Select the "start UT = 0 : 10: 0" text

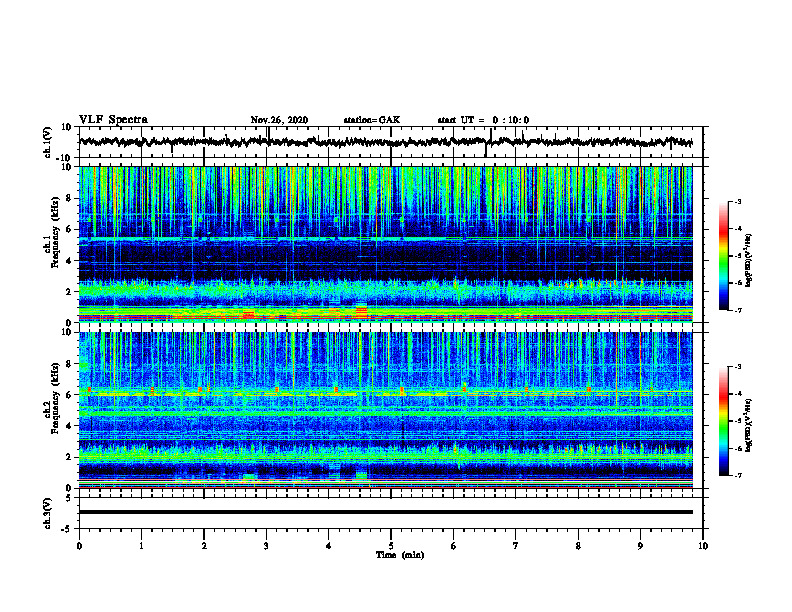[x=483, y=120]
